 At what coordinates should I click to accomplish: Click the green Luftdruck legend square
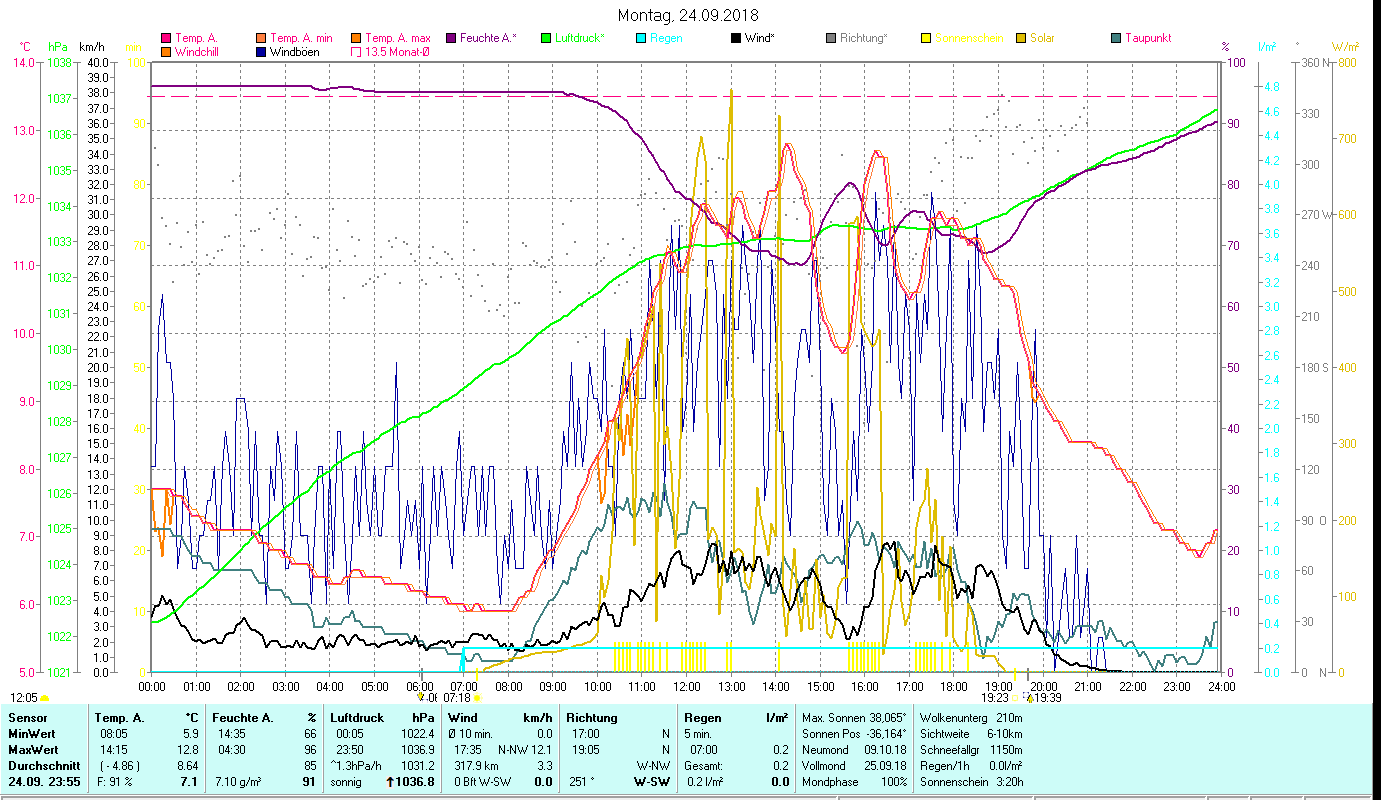[x=546, y=38]
